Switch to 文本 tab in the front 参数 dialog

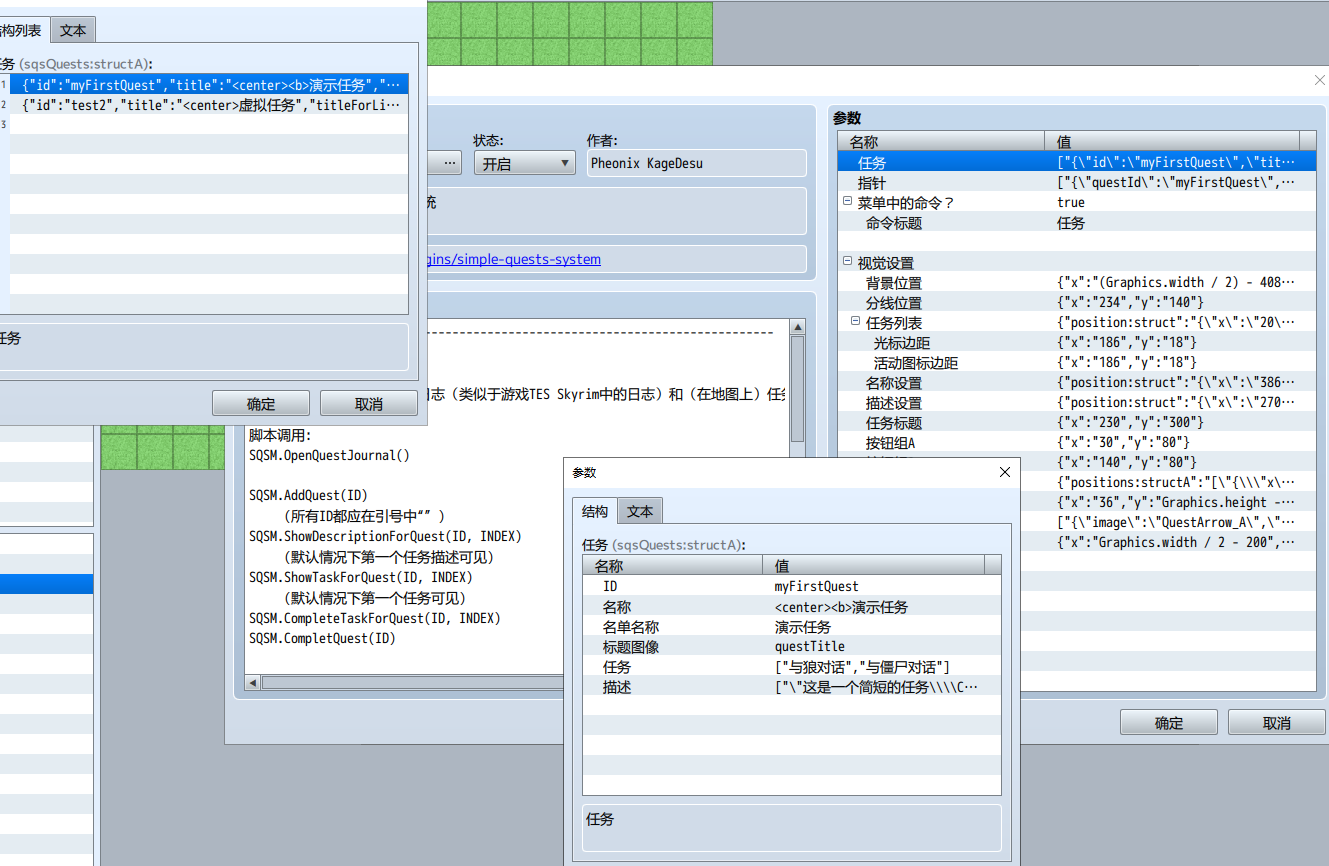(x=640, y=511)
